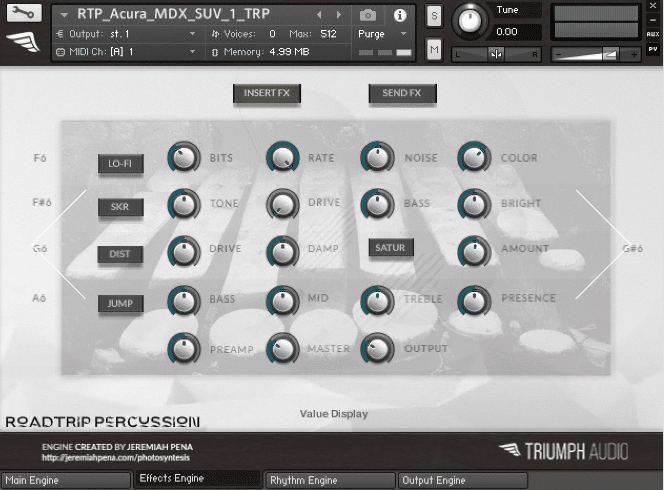Screen dimensions: 664x490
Task: Click the Triumph Audio wing logo in the header
Action: pos(23,42)
